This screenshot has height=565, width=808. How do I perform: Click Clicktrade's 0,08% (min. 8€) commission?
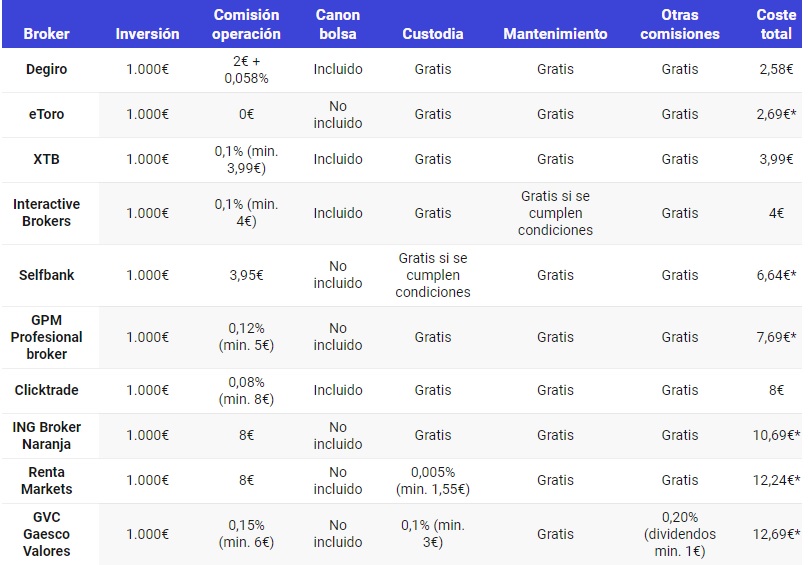(246, 390)
